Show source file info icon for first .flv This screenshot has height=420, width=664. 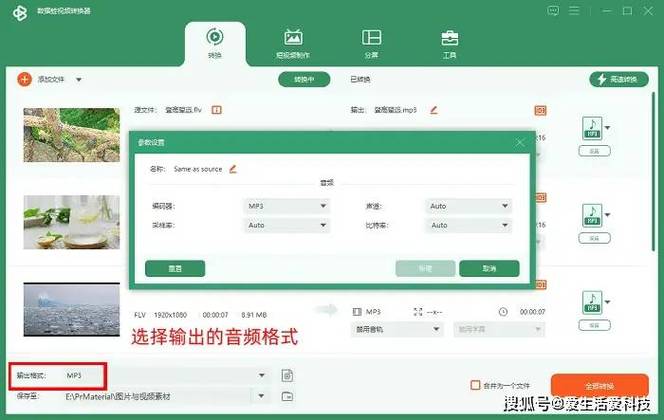pos(216,110)
